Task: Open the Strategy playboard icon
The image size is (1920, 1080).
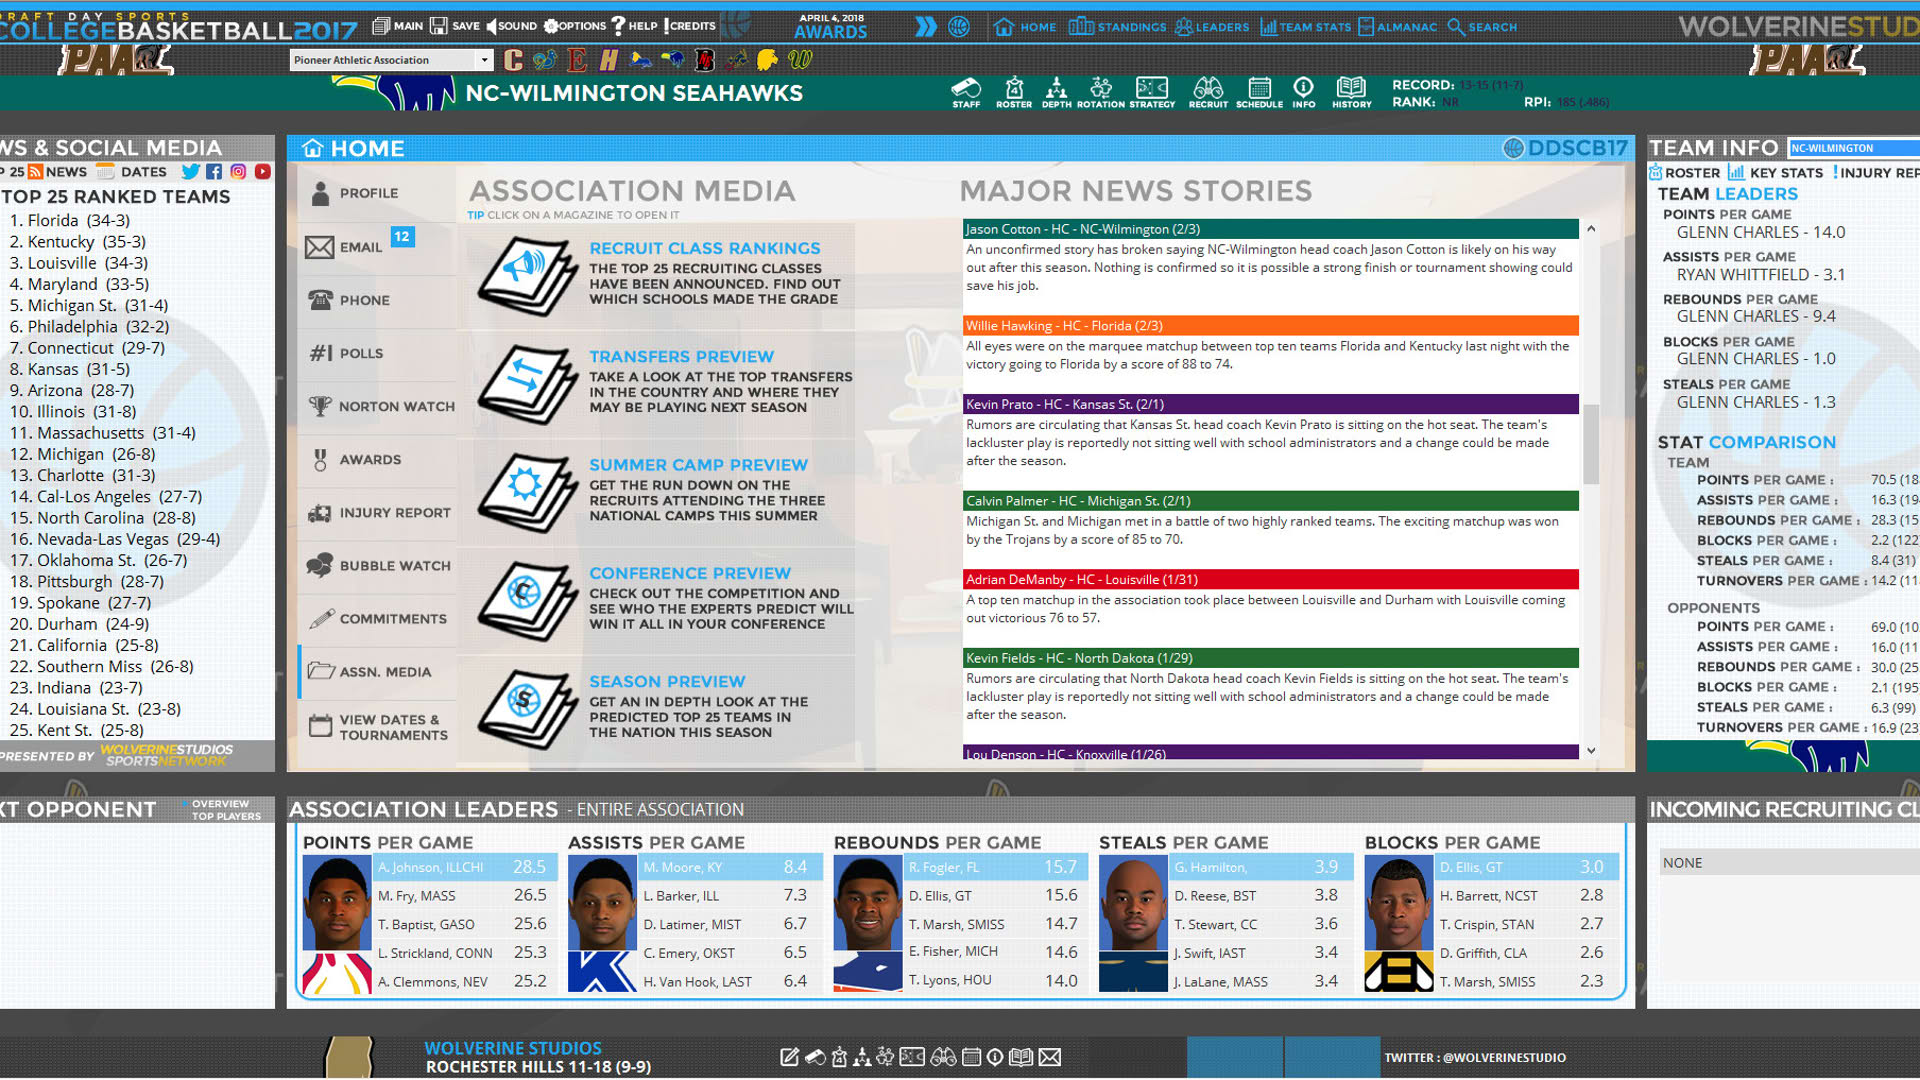Action: pyautogui.click(x=1152, y=92)
